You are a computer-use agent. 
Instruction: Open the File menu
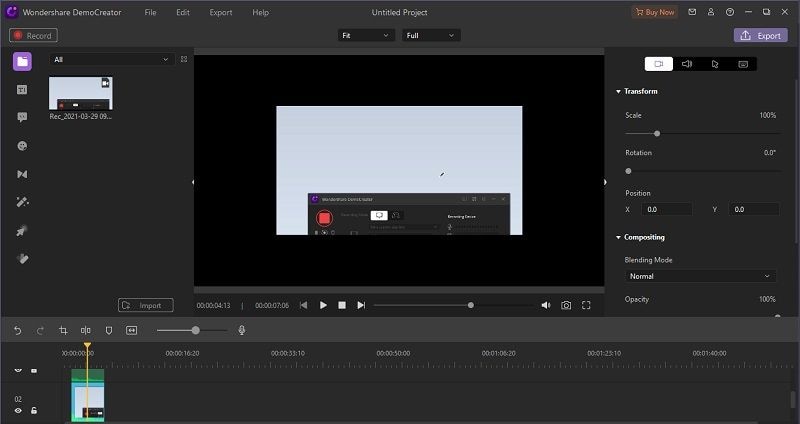151,12
